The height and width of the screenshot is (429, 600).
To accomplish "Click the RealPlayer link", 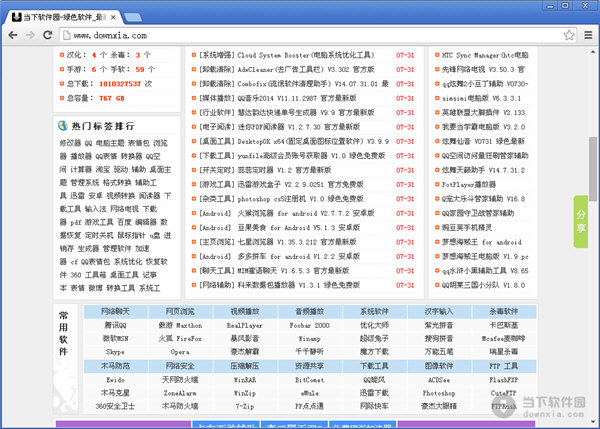I will 245,325.
